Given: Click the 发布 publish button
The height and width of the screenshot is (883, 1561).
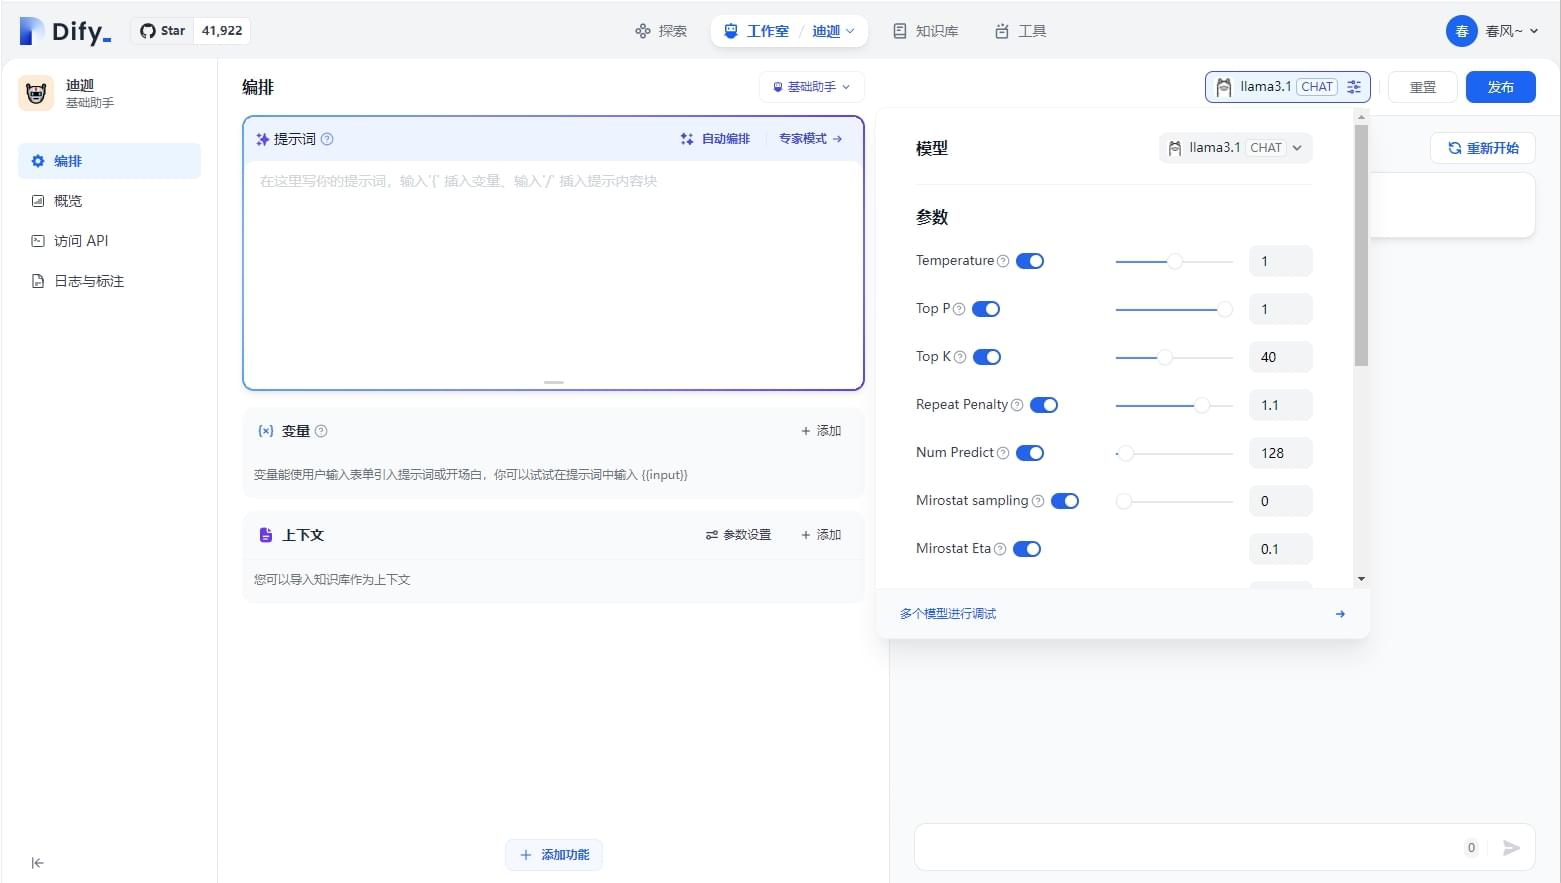Looking at the screenshot, I should coord(1500,87).
